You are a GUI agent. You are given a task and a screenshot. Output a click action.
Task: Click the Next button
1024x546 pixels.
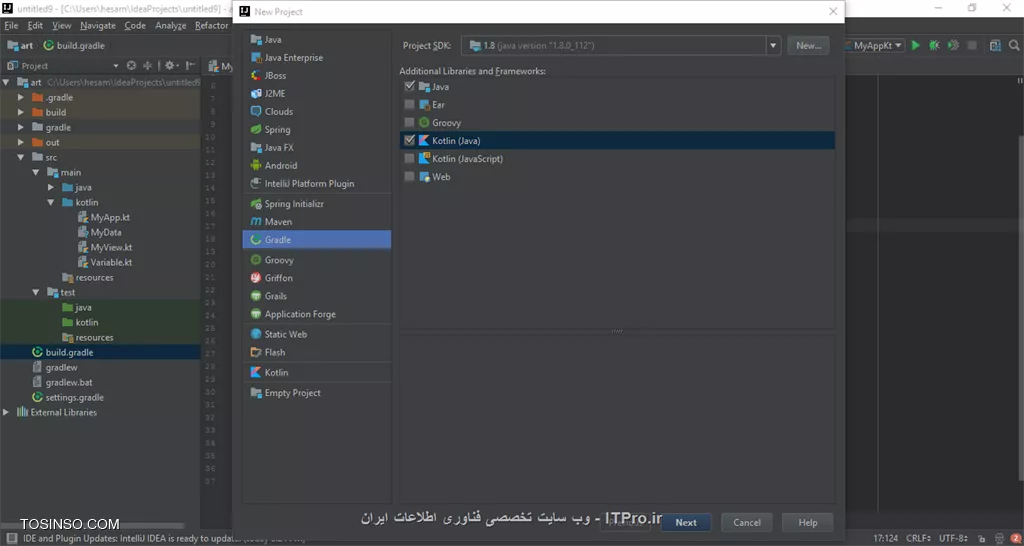pyautogui.click(x=686, y=522)
